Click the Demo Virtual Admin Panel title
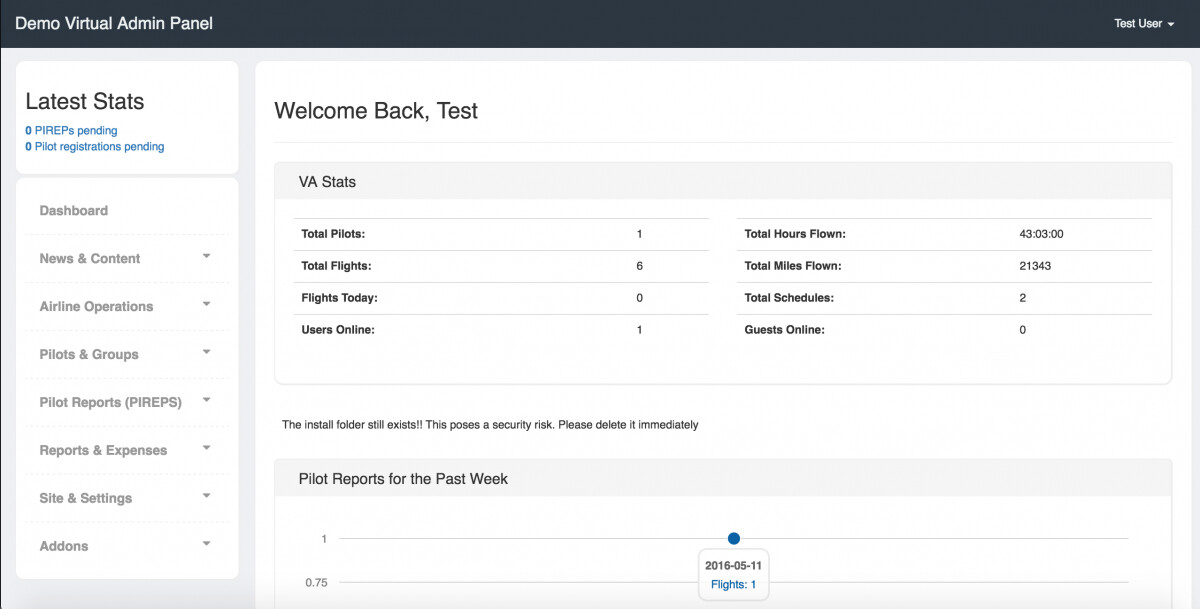The height and width of the screenshot is (609, 1200). [x=114, y=23]
